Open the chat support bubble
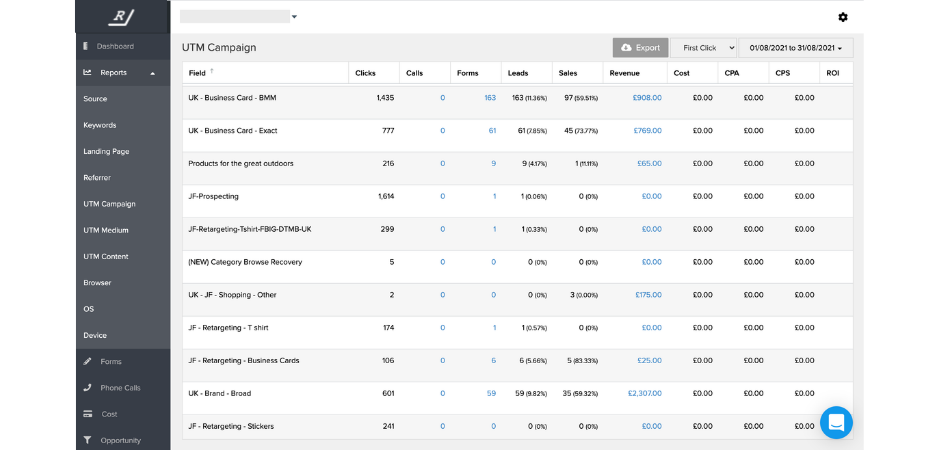This screenshot has width=940, height=450. coord(836,422)
